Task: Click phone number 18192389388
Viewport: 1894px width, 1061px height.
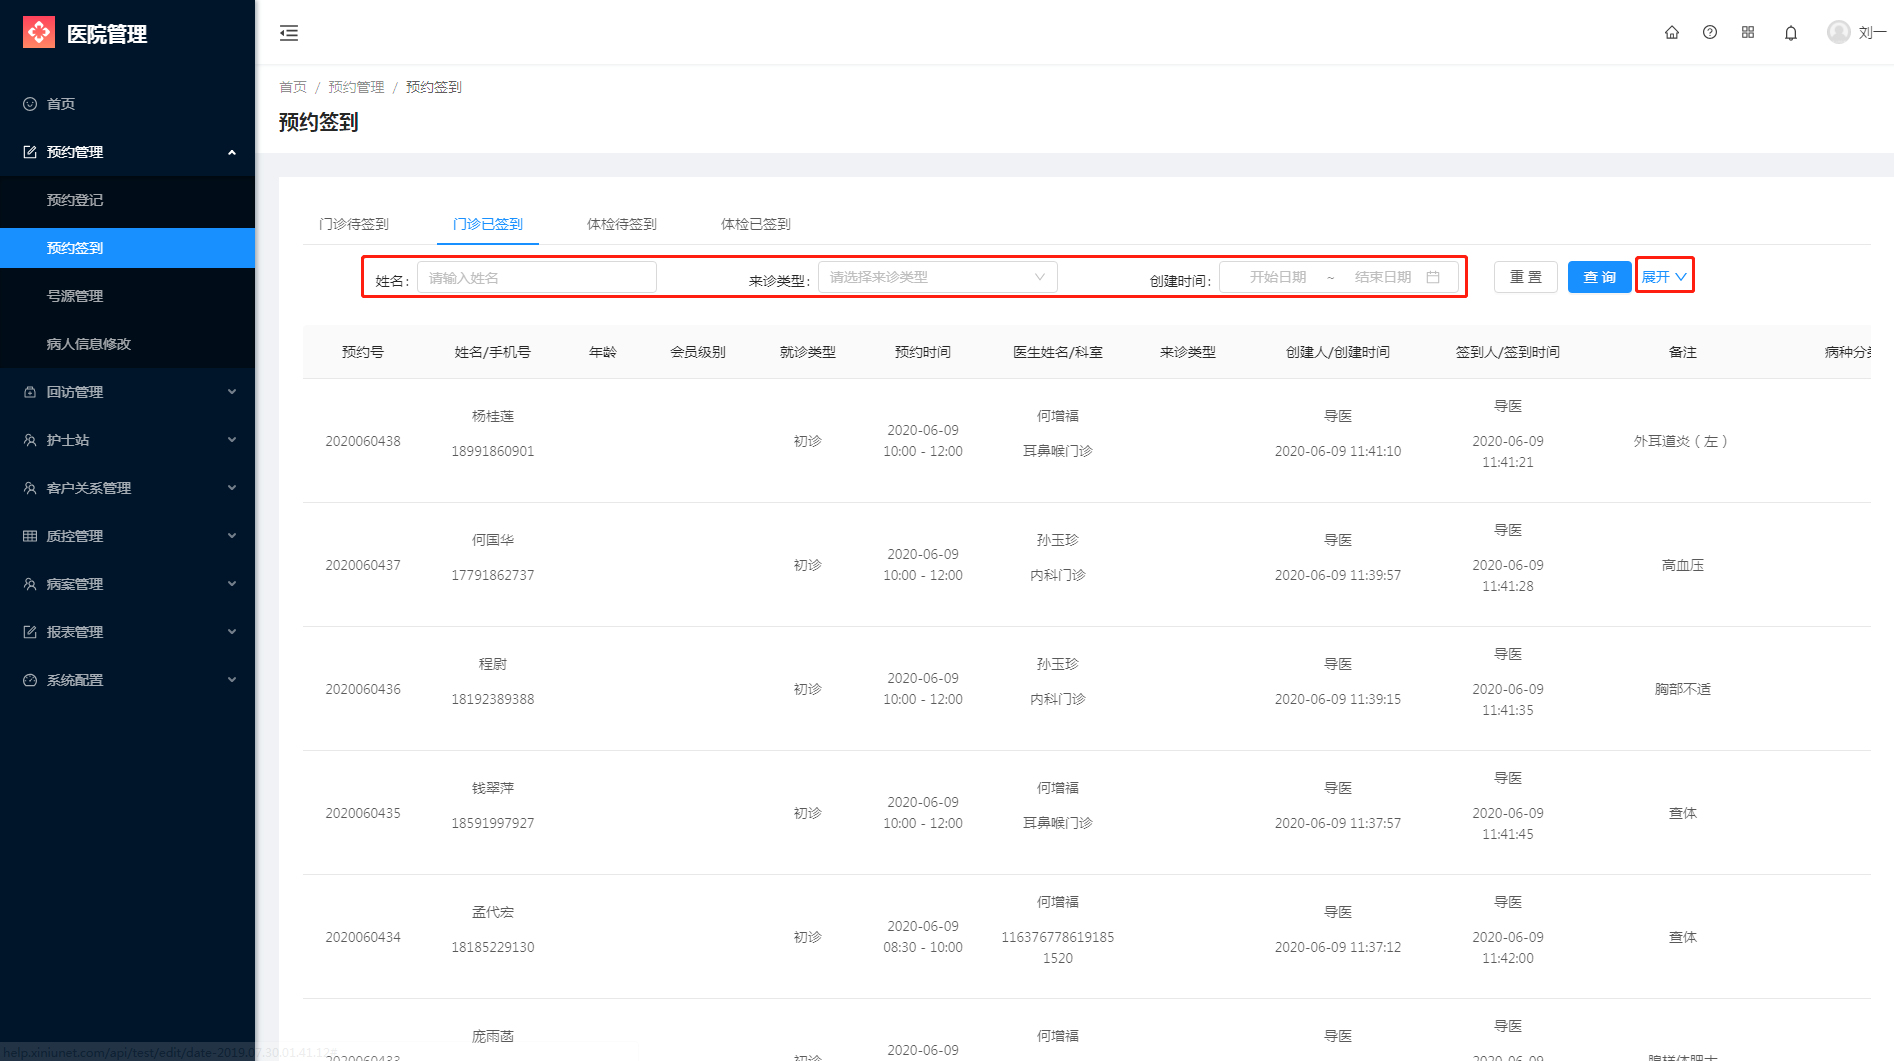Action: click(x=493, y=699)
